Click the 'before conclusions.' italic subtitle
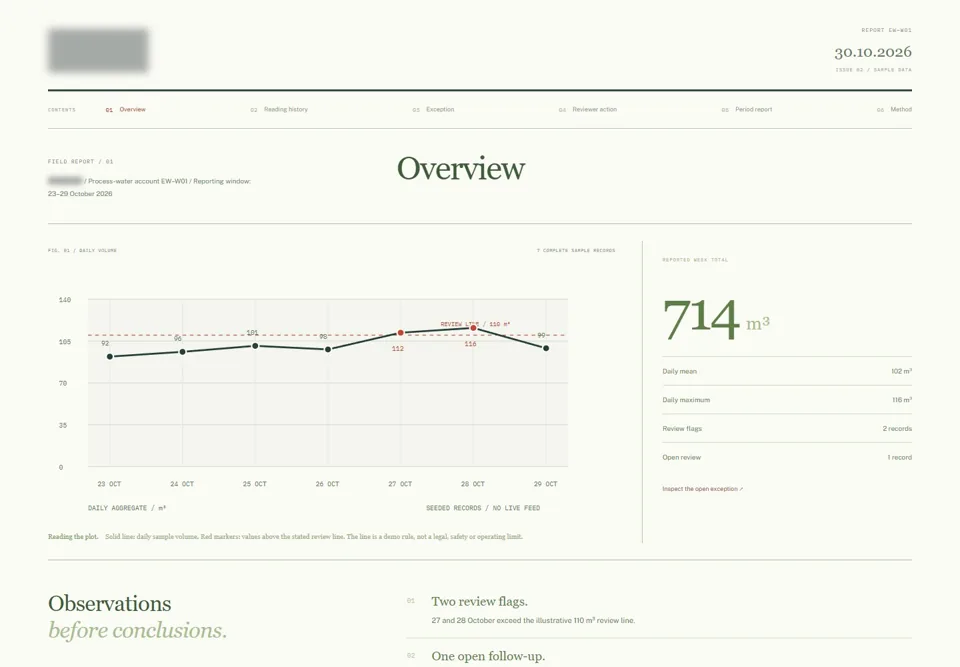Image resolution: width=960 pixels, height=667 pixels. point(138,630)
